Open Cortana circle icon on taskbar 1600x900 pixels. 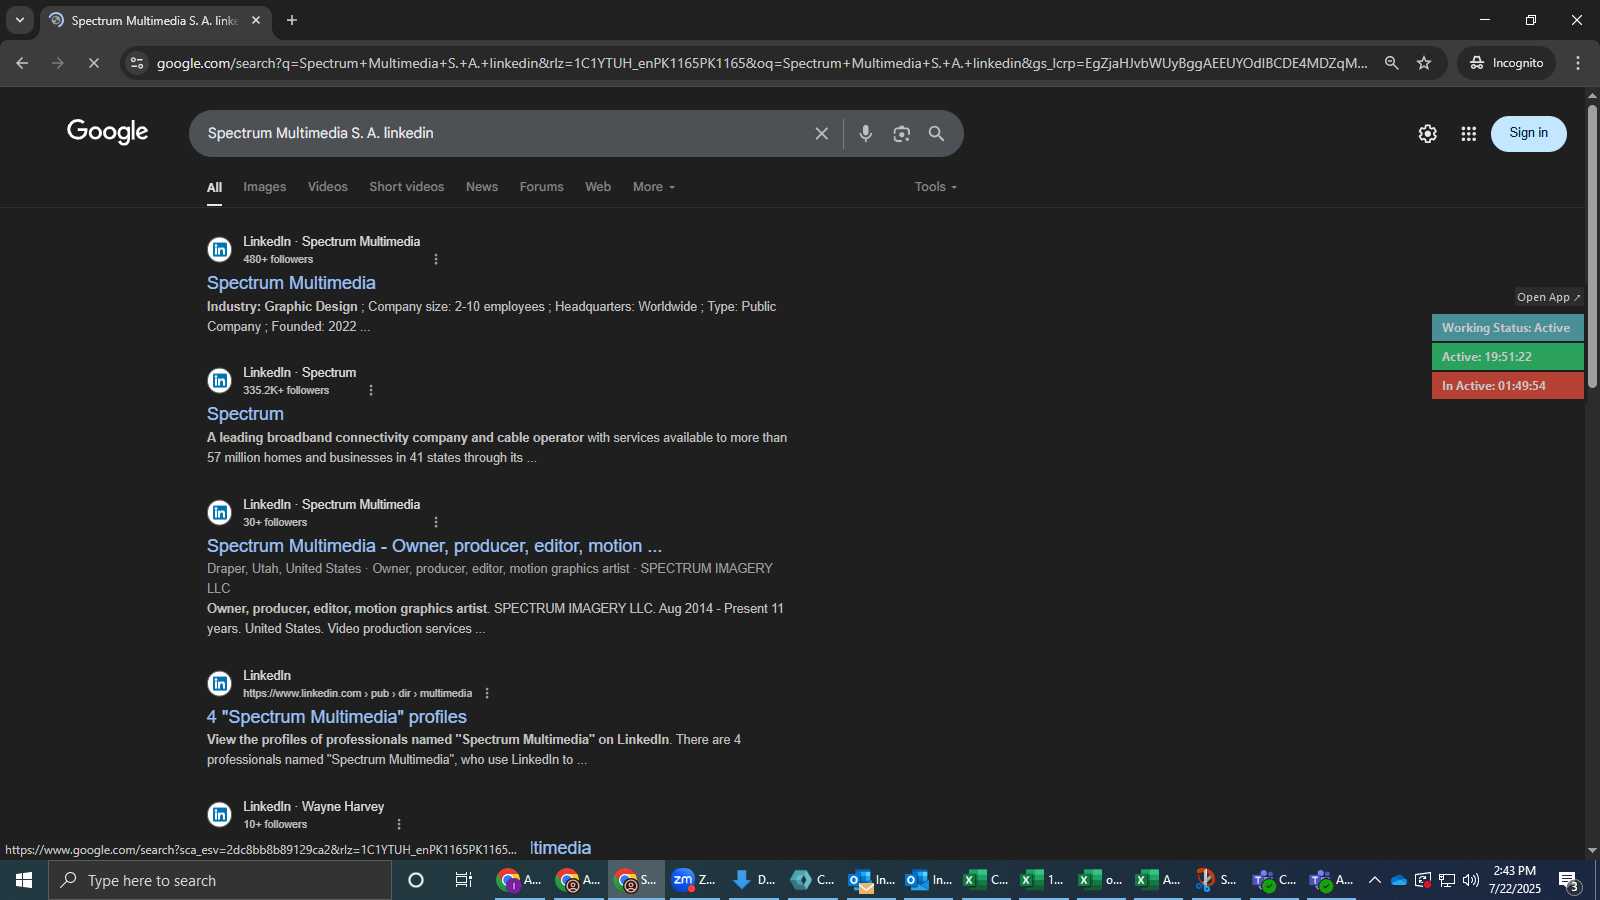click(x=416, y=880)
